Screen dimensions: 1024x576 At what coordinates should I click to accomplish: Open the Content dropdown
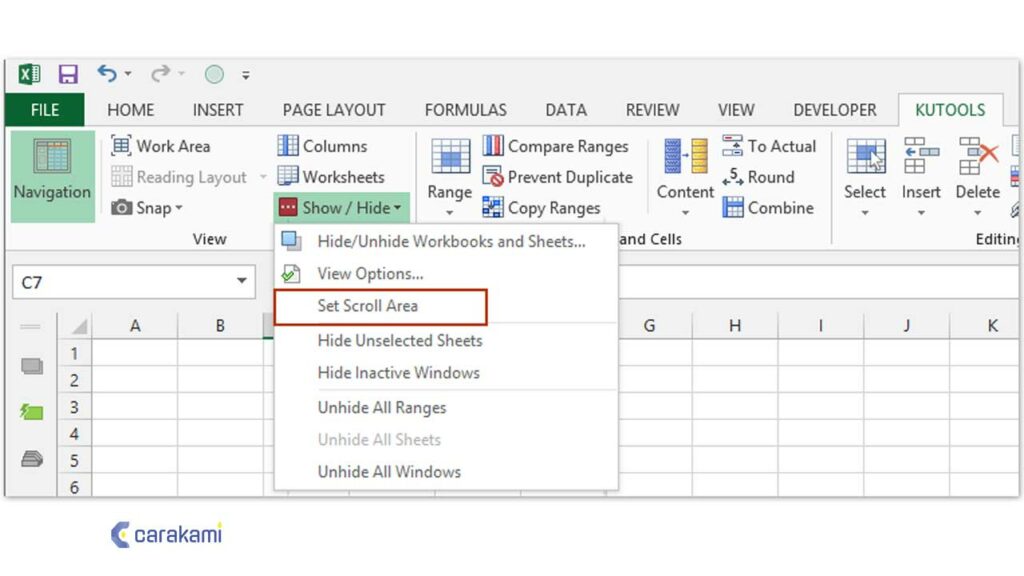point(685,177)
